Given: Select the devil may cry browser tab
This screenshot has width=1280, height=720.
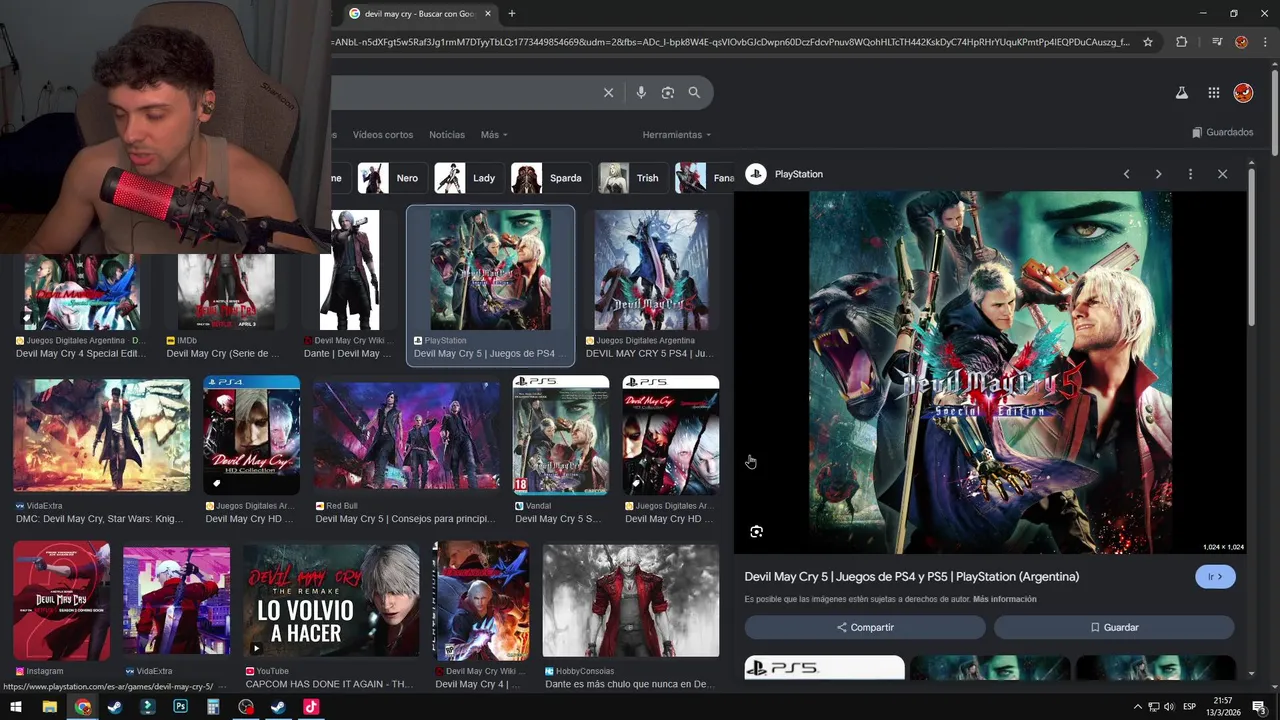Looking at the screenshot, I should pos(420,14).
